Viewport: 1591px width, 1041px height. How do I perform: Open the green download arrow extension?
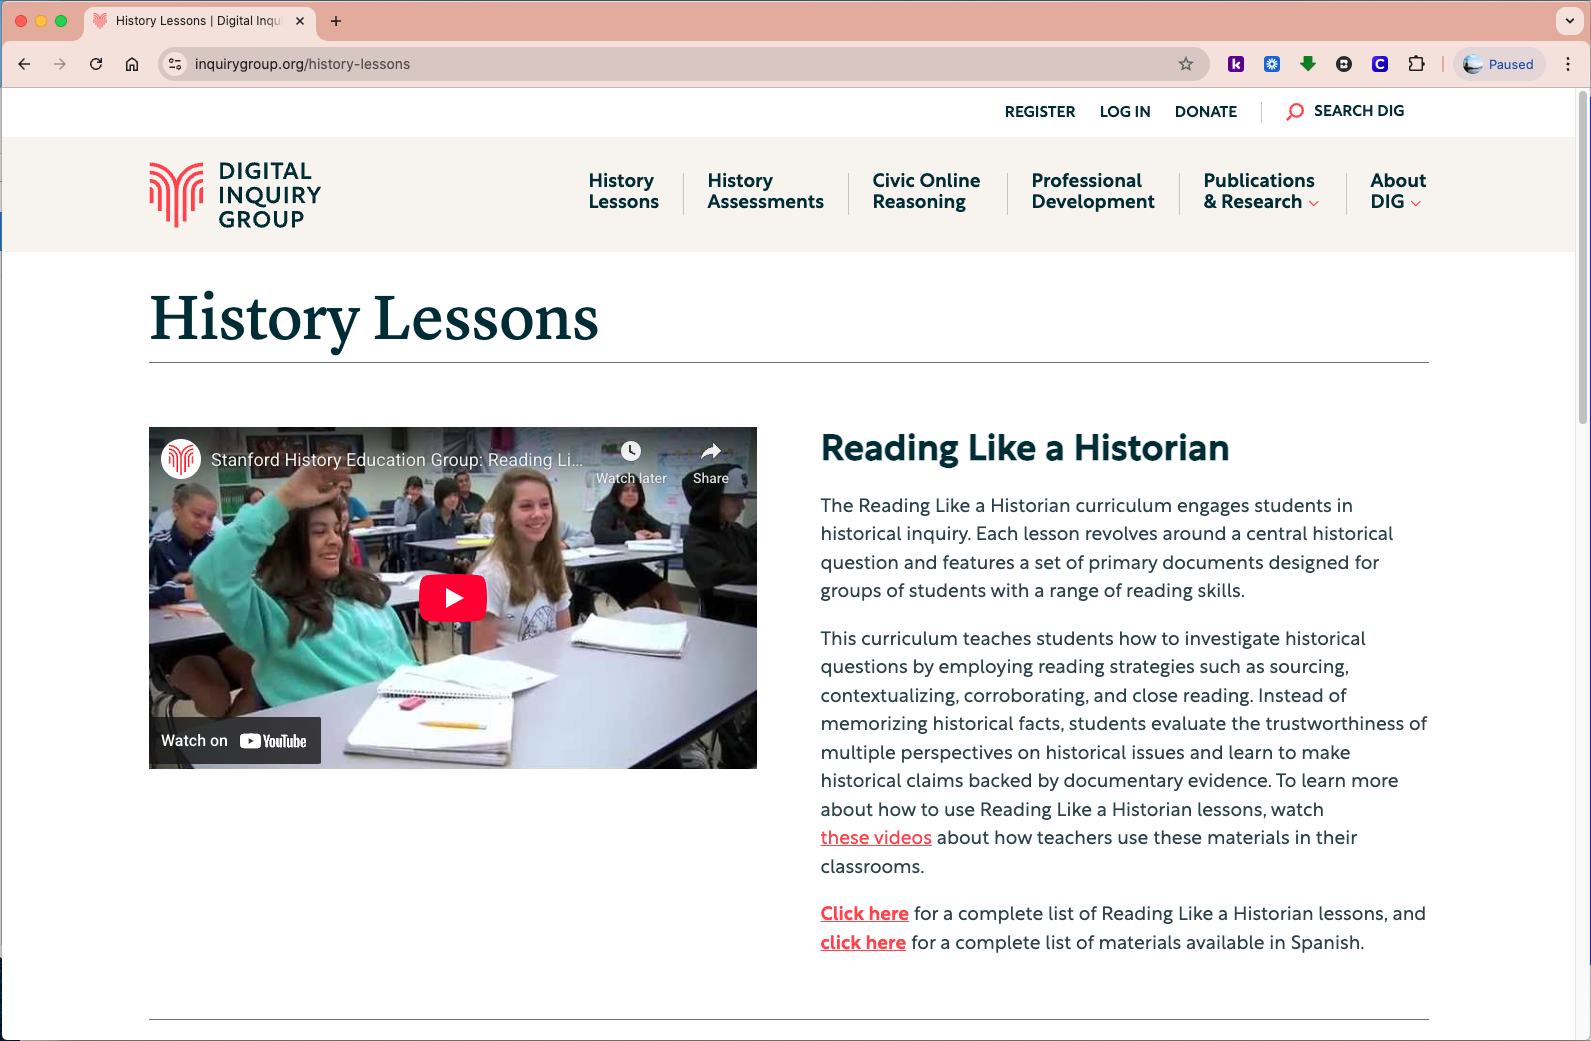point(1308,64)
